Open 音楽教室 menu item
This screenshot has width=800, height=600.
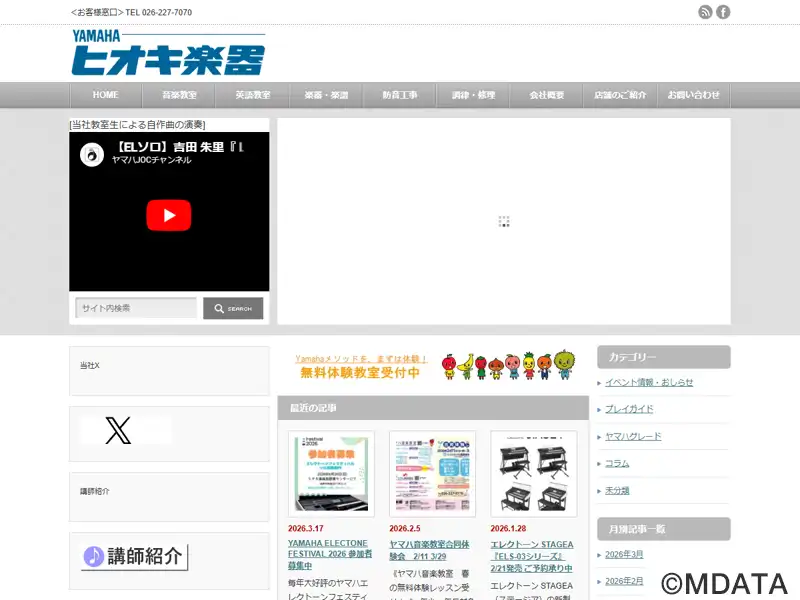(179, 95)
